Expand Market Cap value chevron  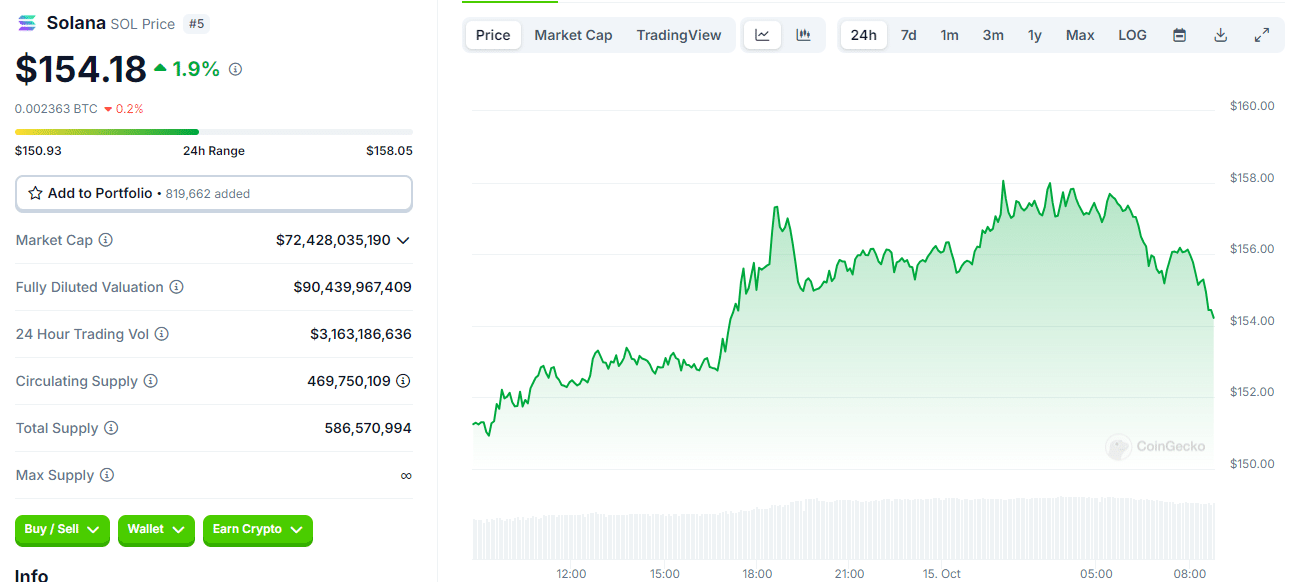(403, 240)
